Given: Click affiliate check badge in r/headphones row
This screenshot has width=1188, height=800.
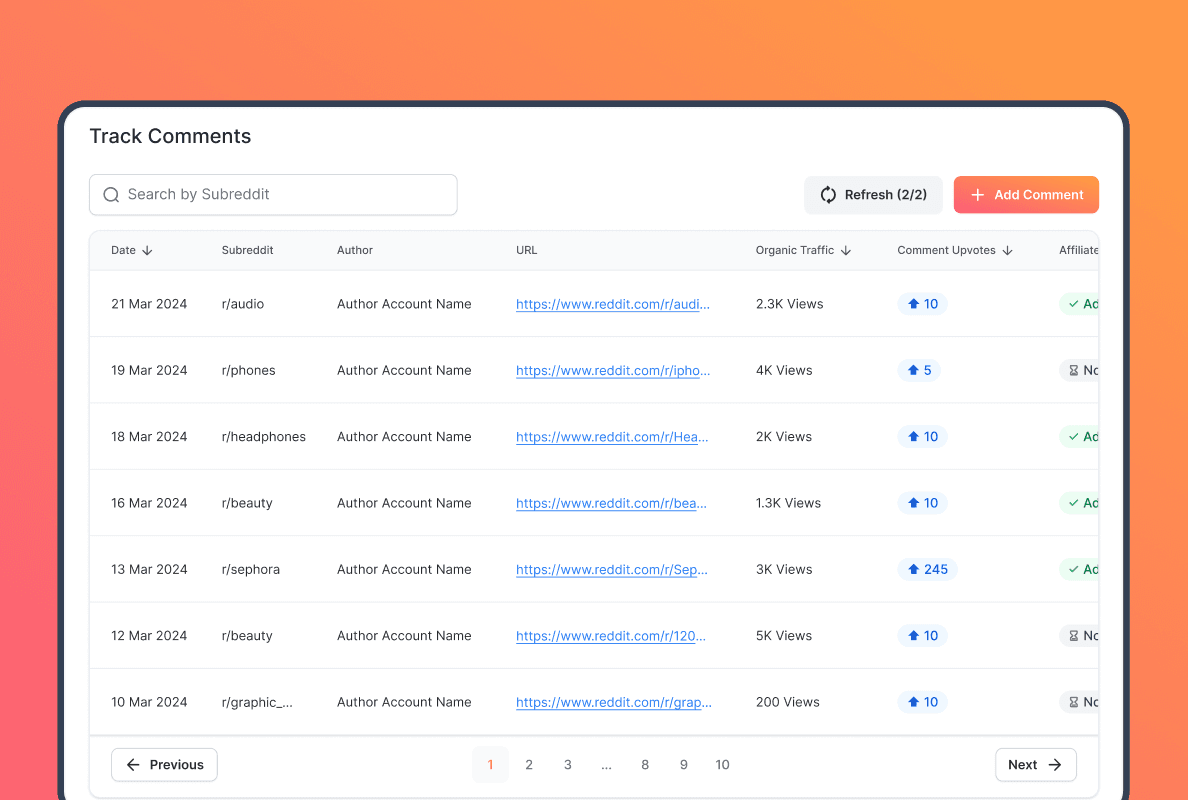Looking at the screenshot, I should (1079, 437).
